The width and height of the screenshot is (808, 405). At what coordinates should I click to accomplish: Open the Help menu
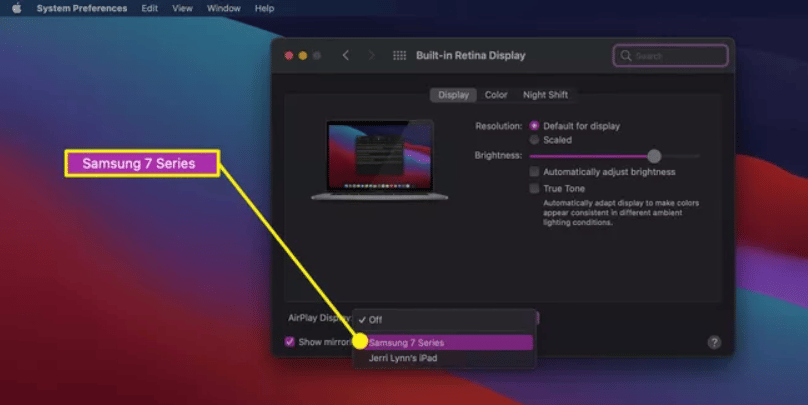[x=264, y=8]
